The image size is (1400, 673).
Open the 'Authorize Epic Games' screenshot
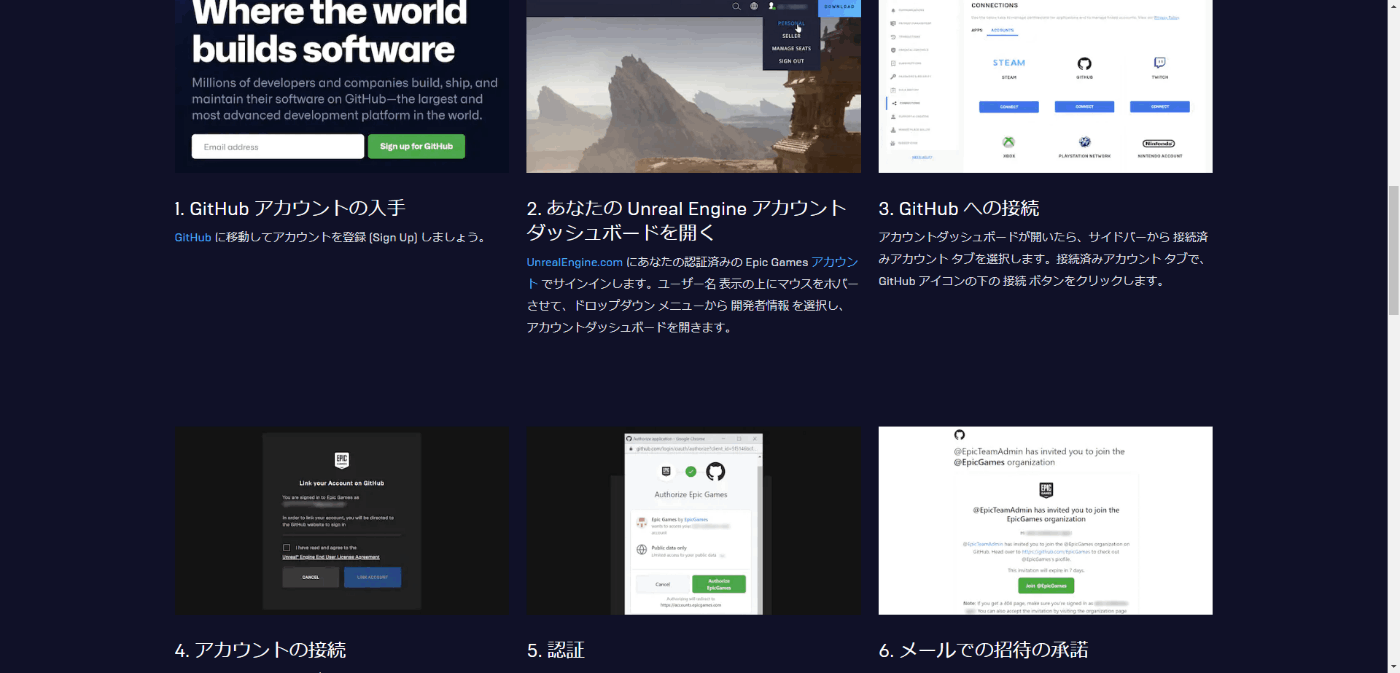[694, 521]
